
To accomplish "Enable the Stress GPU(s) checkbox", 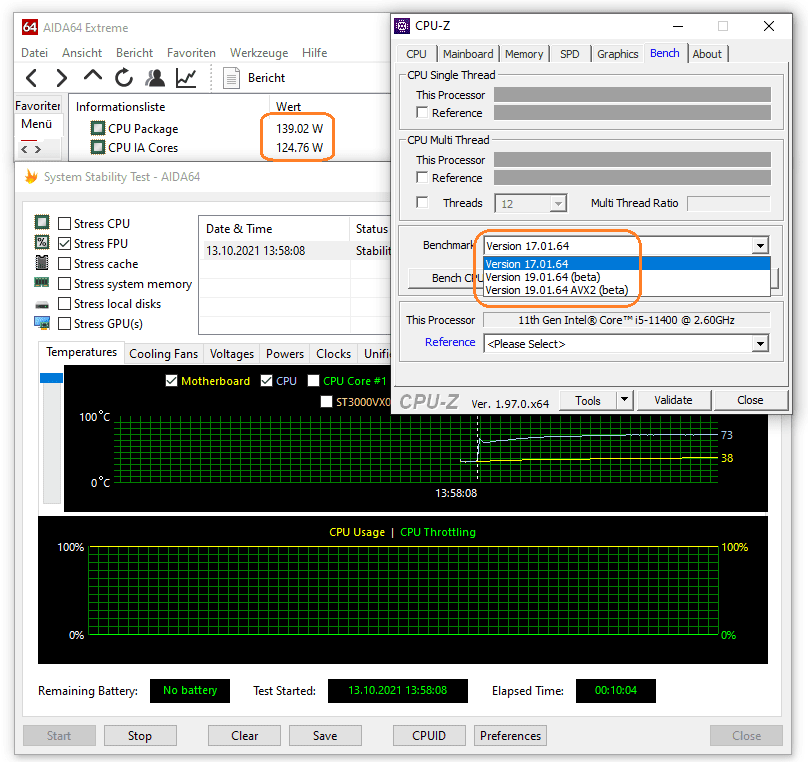I will coord(64,324).
